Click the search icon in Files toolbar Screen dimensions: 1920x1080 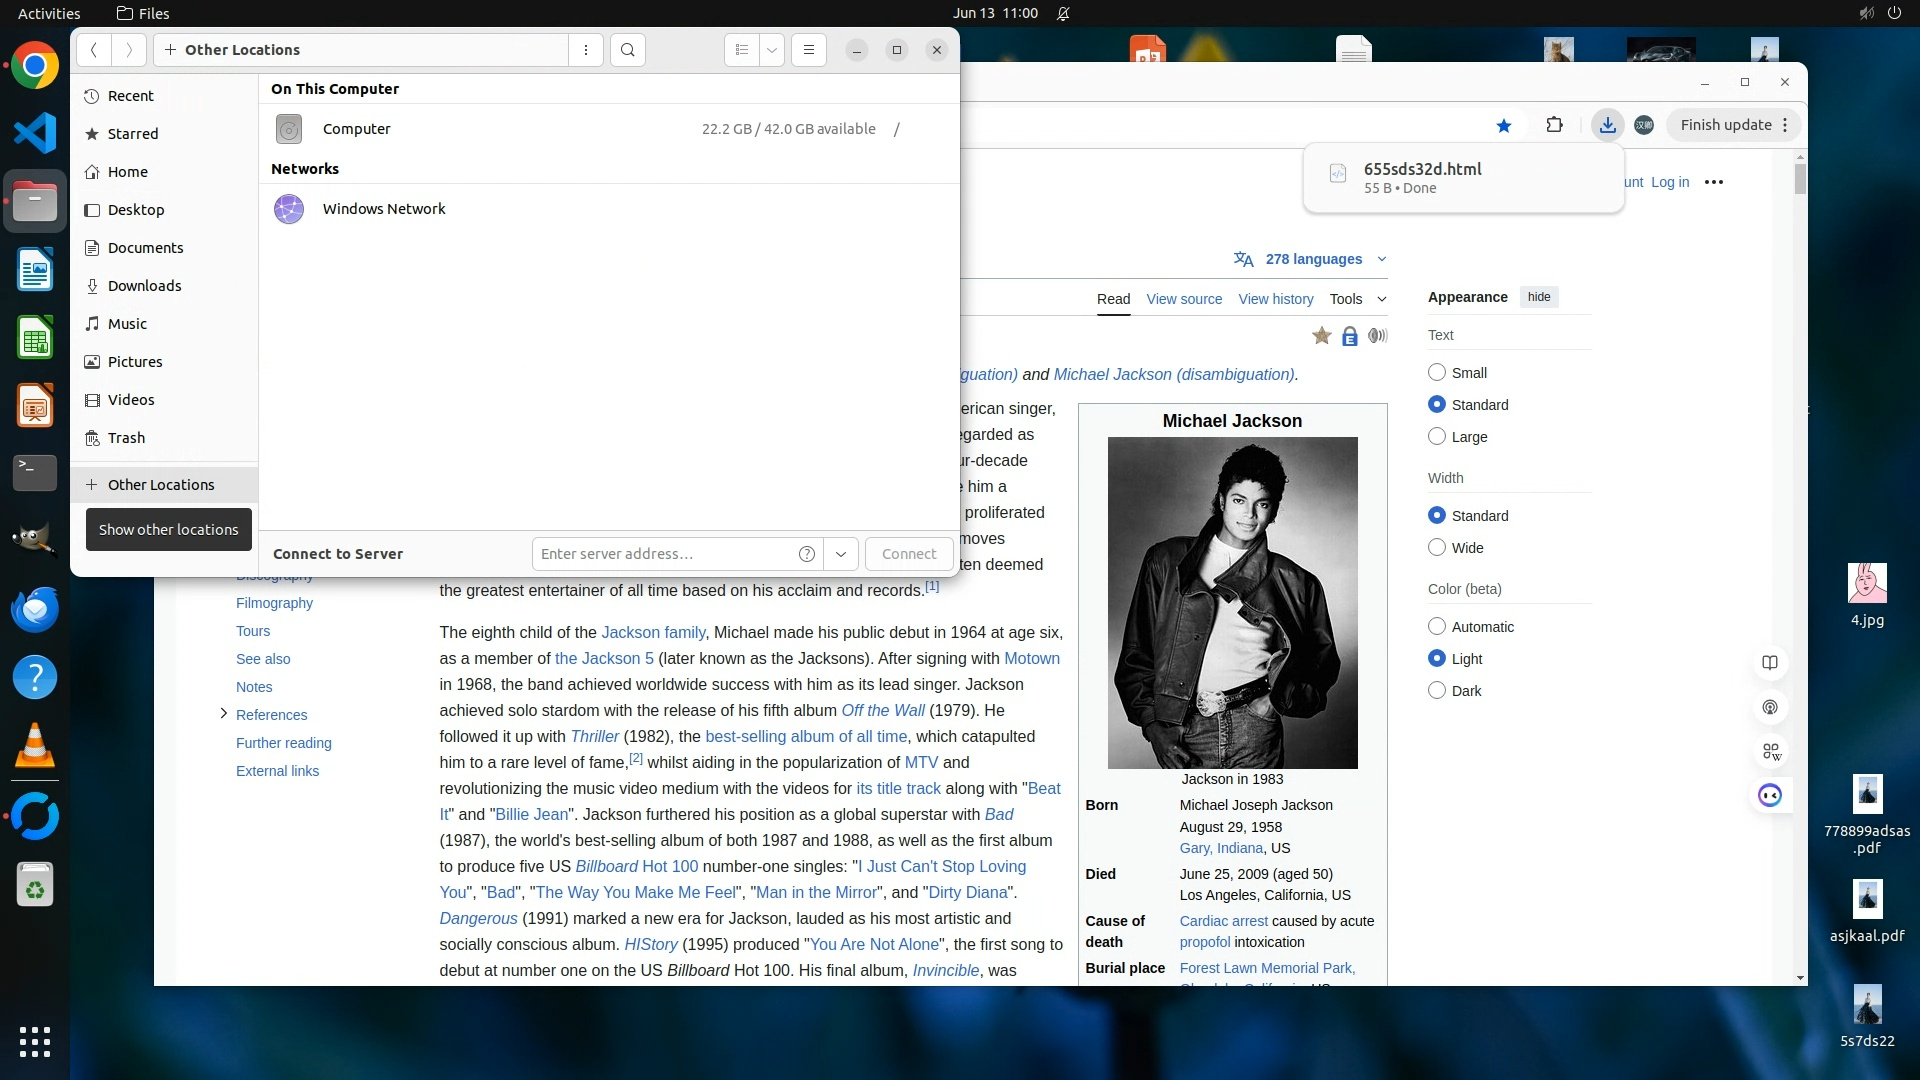pyautogui.click(x=627, y=50)
